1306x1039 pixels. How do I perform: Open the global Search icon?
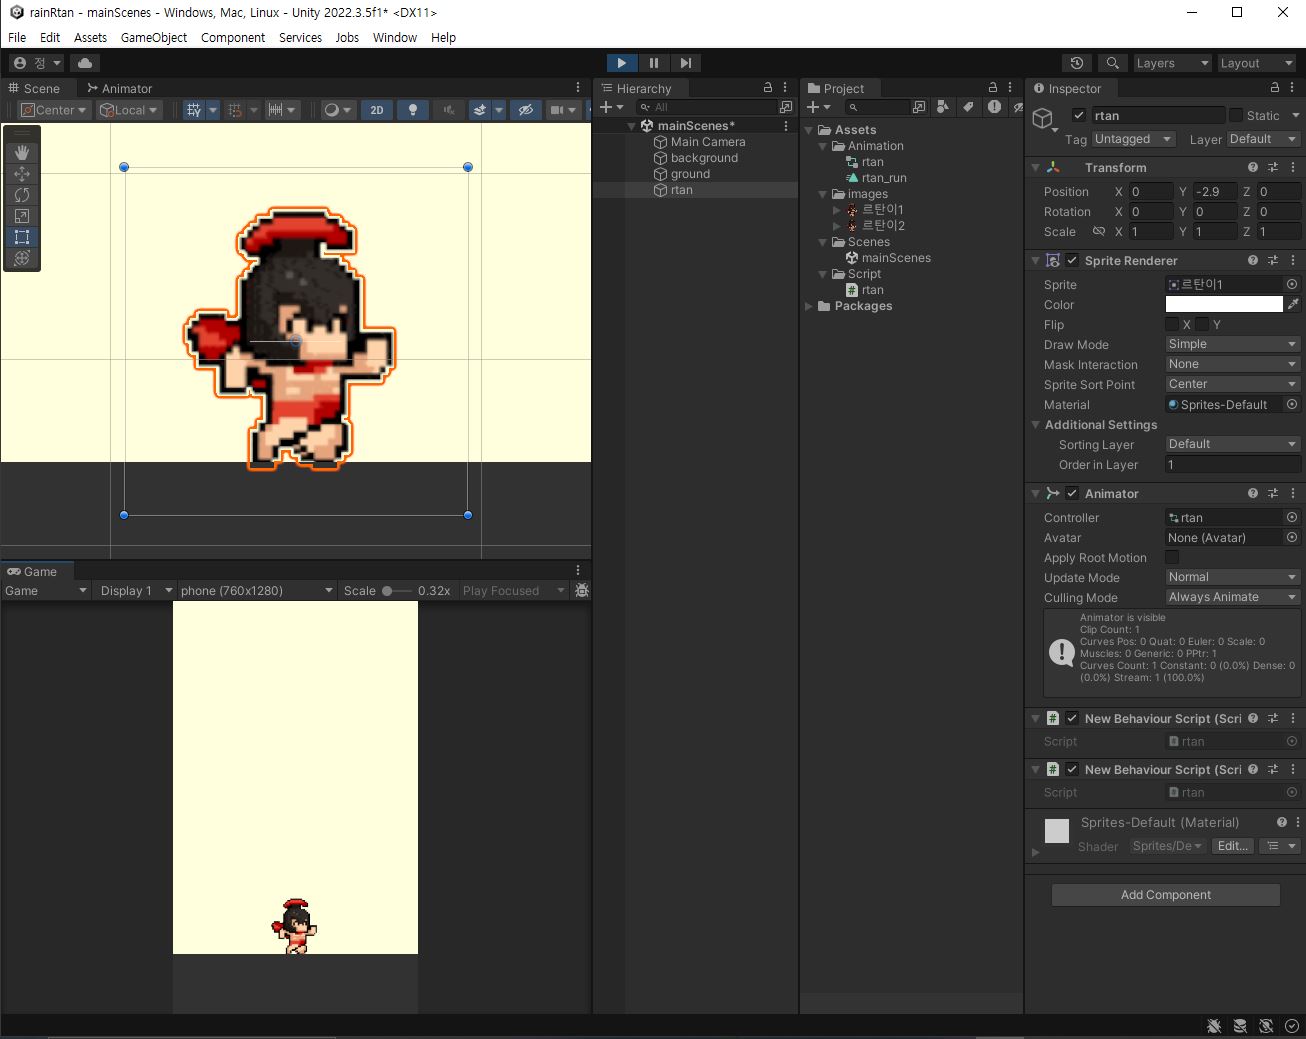(x=1112, y=63)
